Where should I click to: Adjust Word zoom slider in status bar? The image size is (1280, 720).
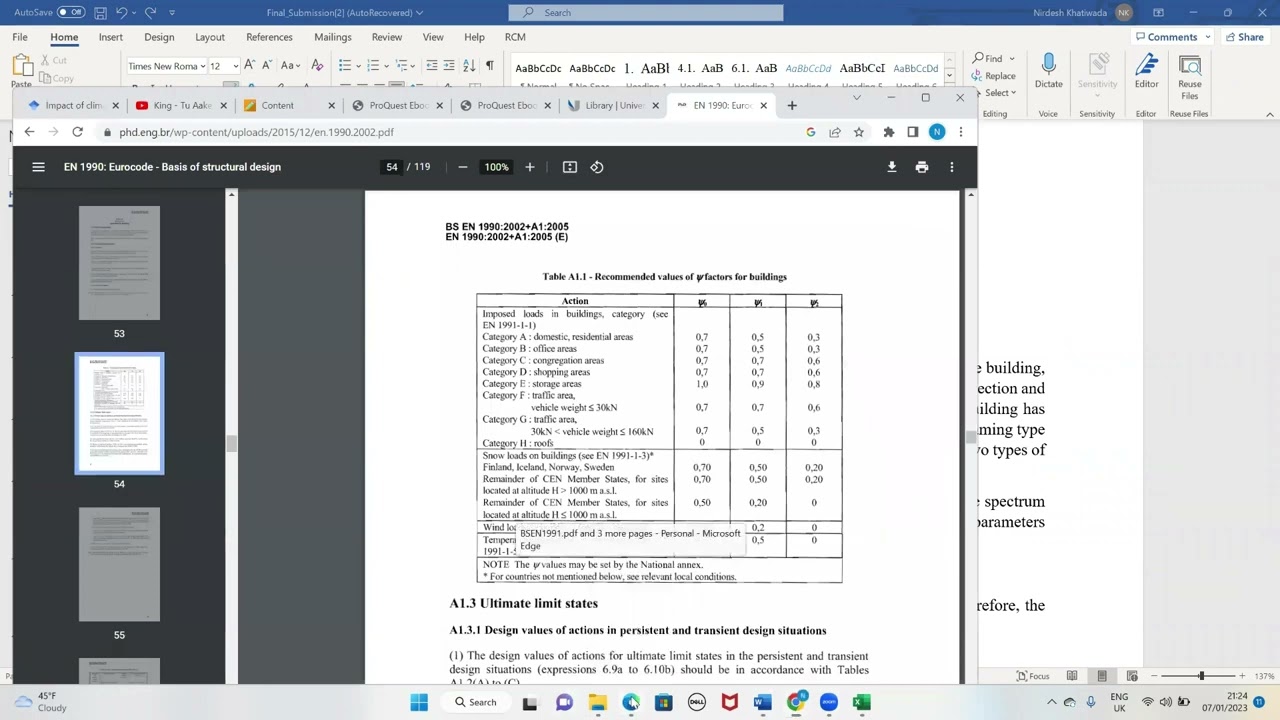(1201, 676)
